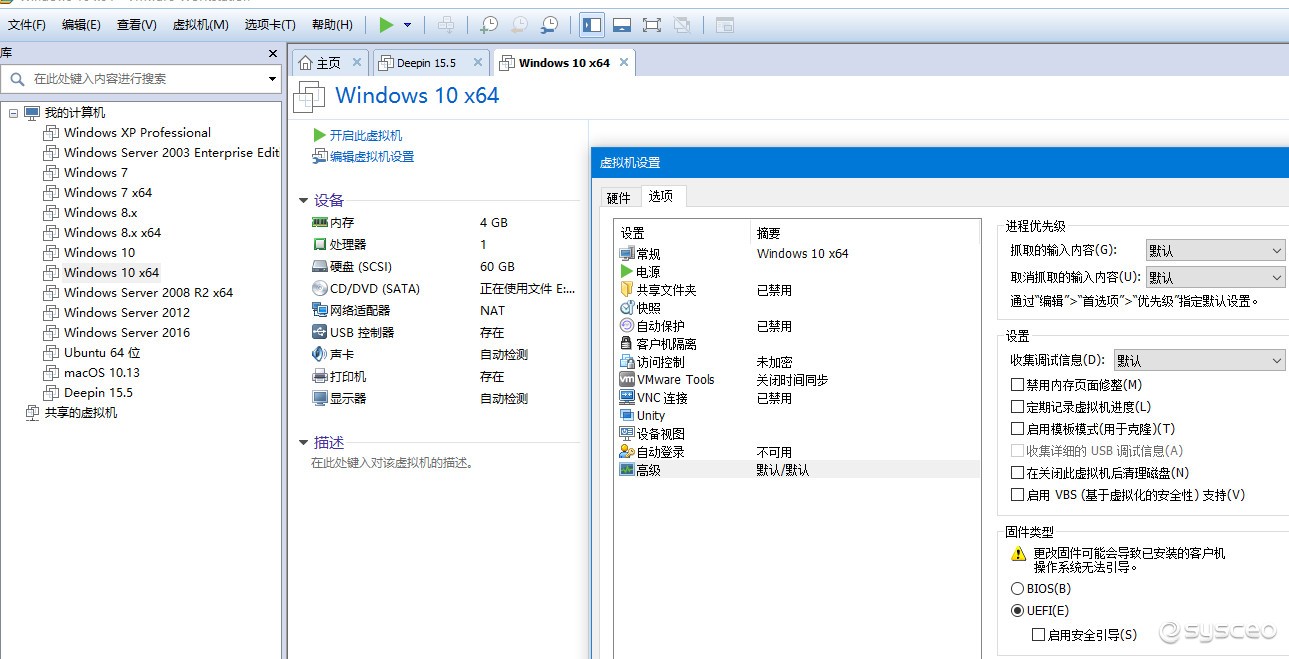This screenshot has width=1289, height=659.
Task: Click the 网络适配器 device icon
Action: click(x=320, y=311)
